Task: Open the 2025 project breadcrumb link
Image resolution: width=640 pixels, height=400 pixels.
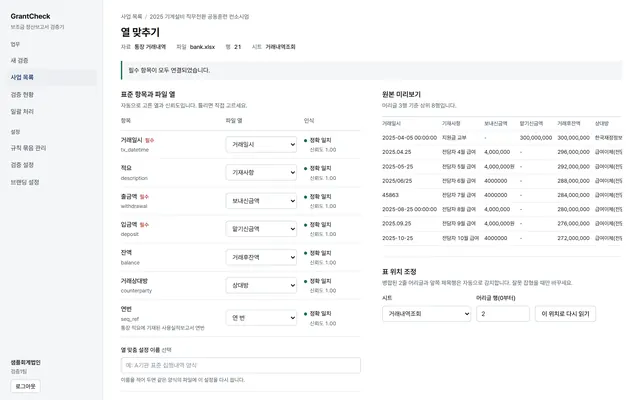Action: coord(199,17)
